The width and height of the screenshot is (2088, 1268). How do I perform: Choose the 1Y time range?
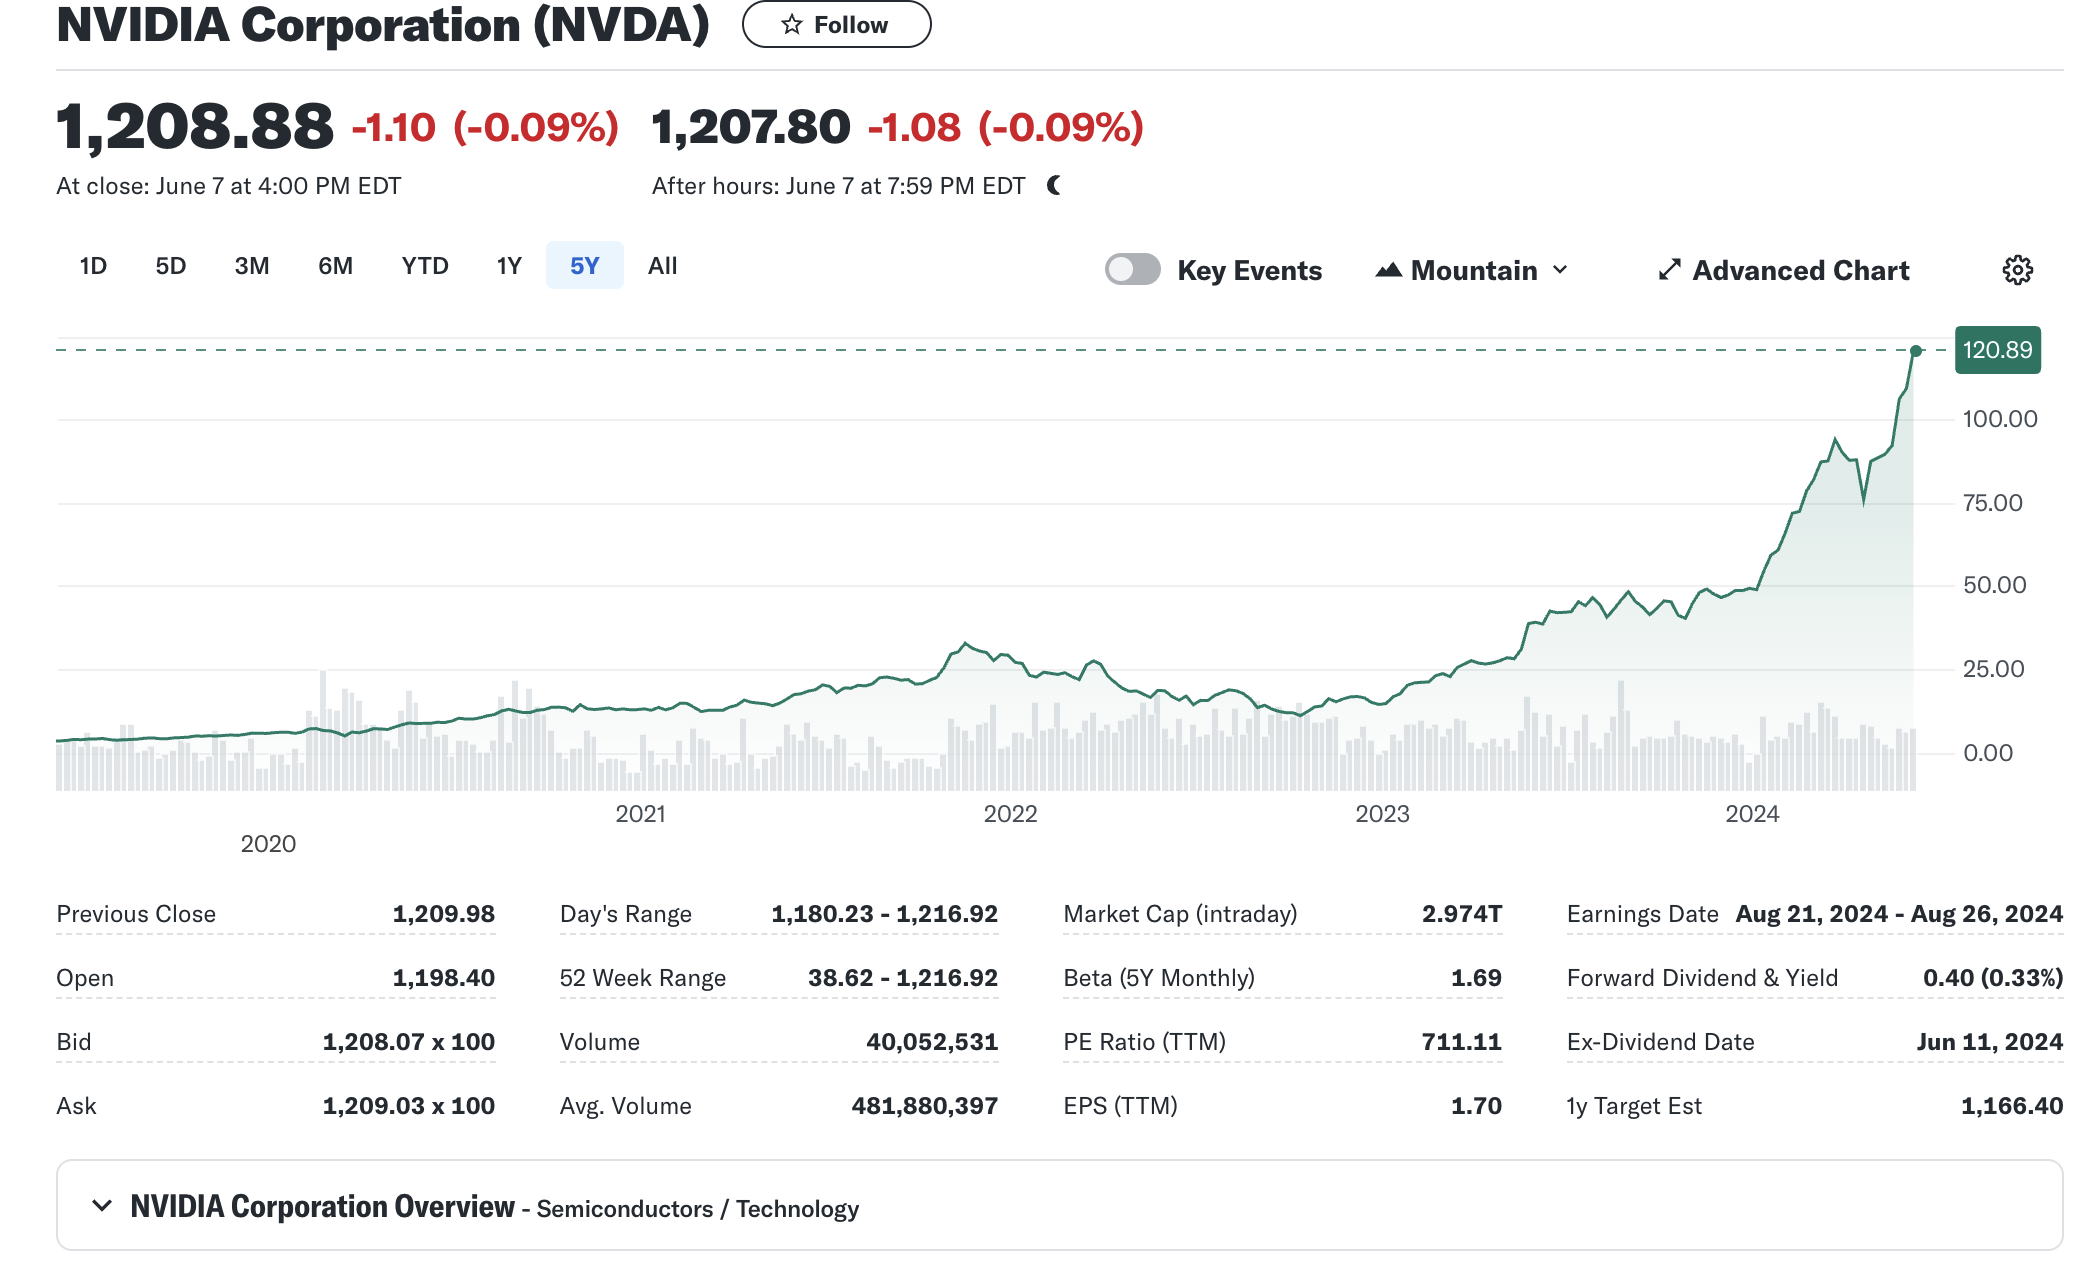coord(509,266)
